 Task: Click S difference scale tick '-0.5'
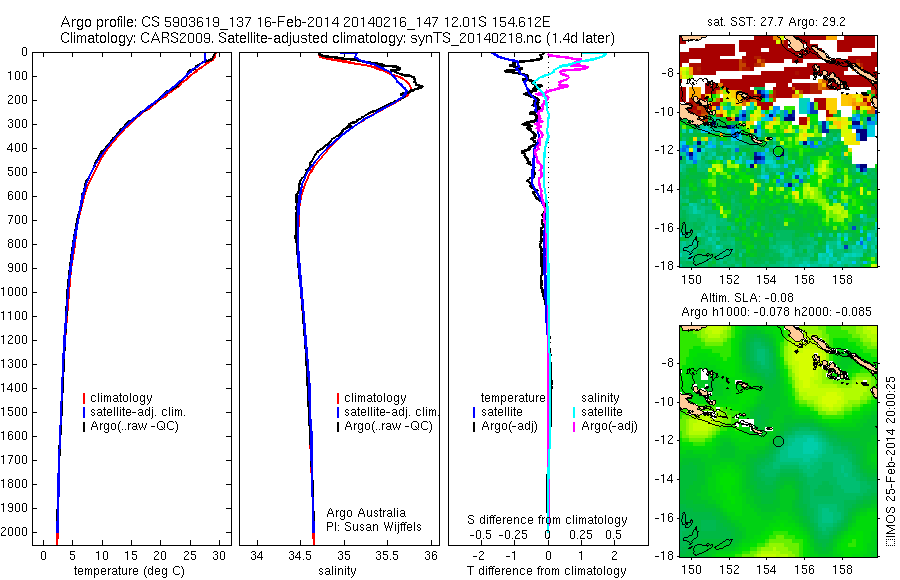click(x=480, y=535)
